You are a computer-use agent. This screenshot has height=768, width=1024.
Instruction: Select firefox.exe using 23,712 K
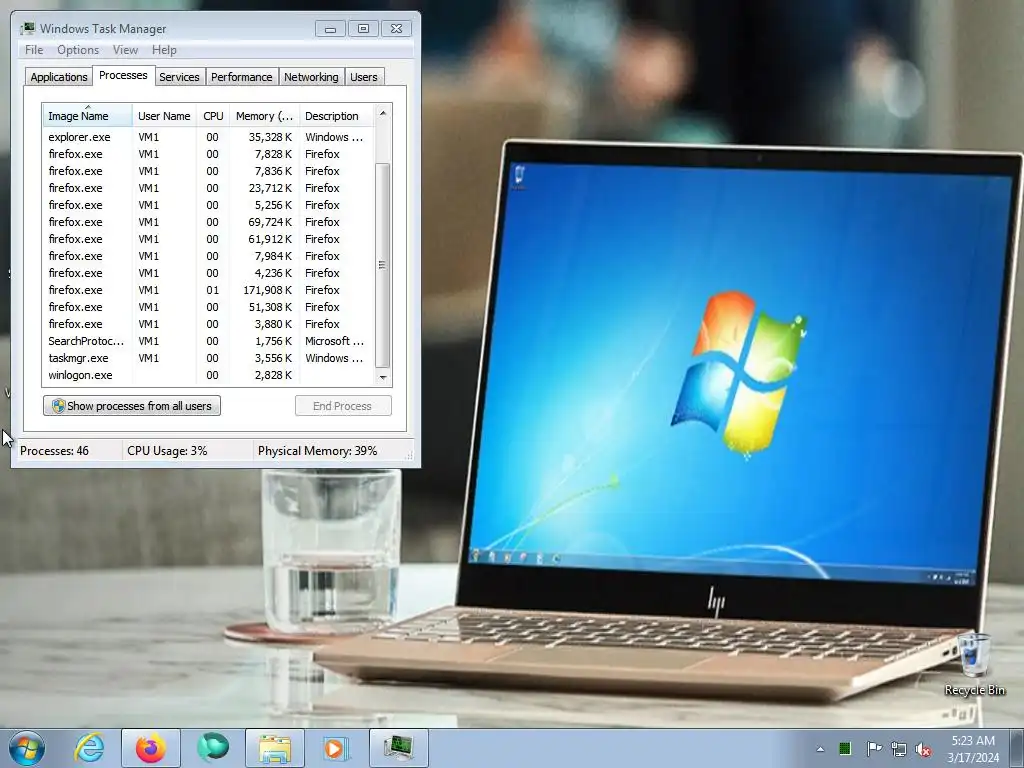point(208,188)
